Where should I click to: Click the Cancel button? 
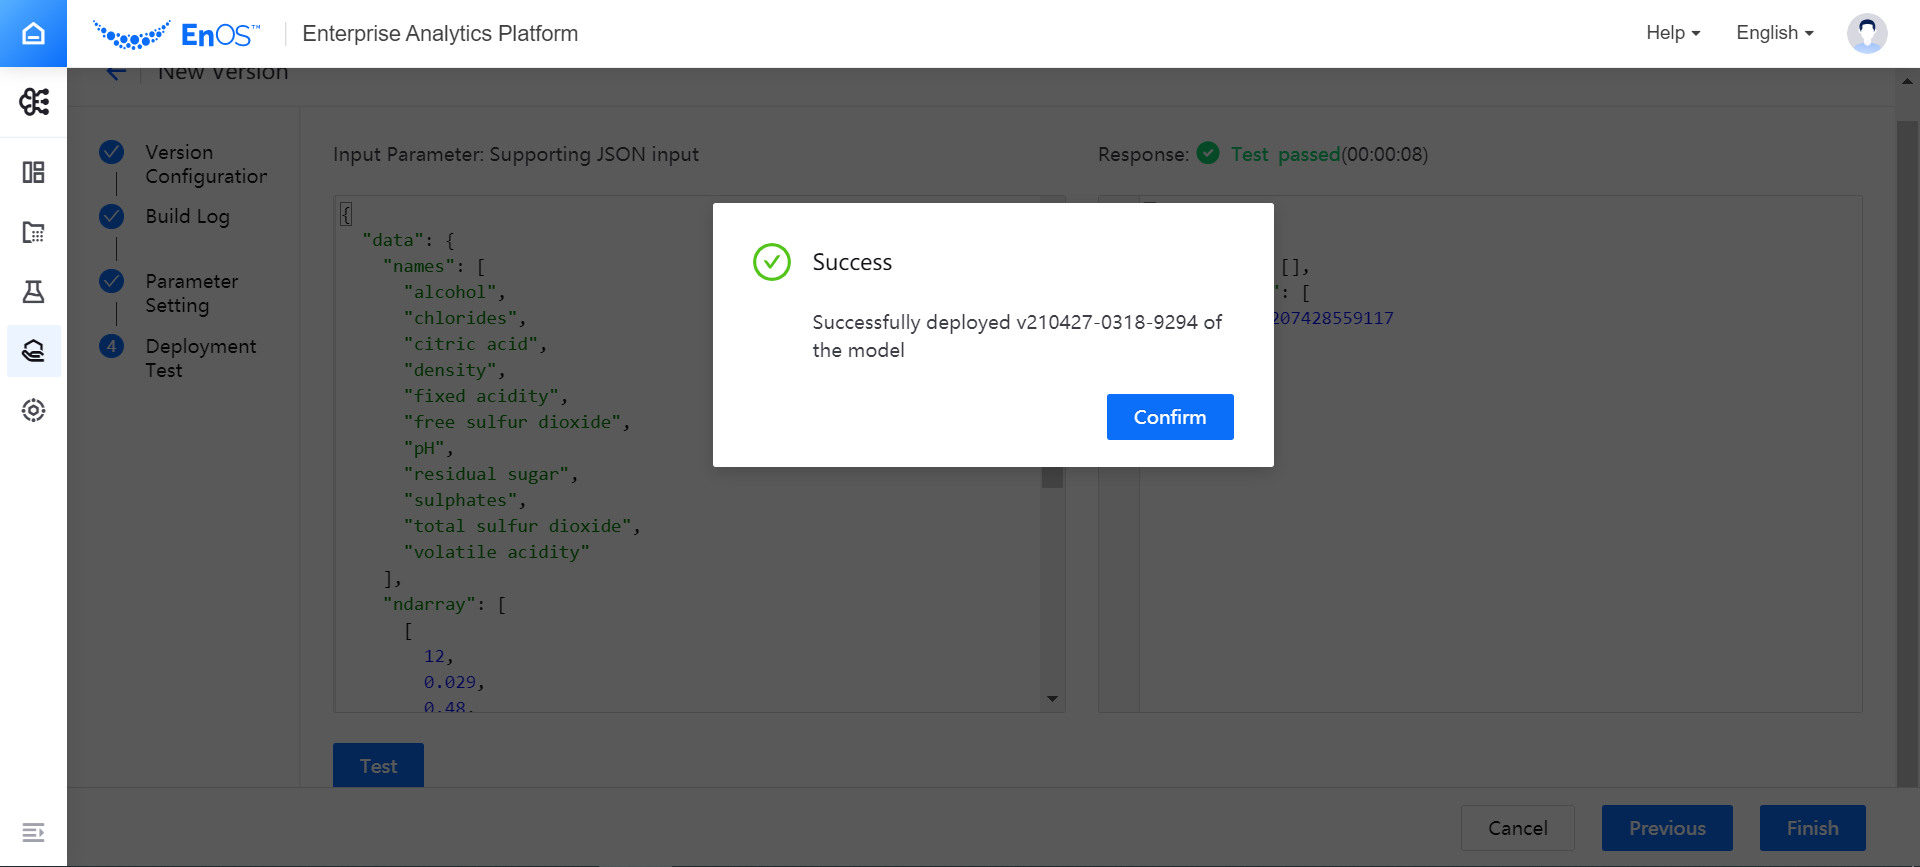point(1517,828)
